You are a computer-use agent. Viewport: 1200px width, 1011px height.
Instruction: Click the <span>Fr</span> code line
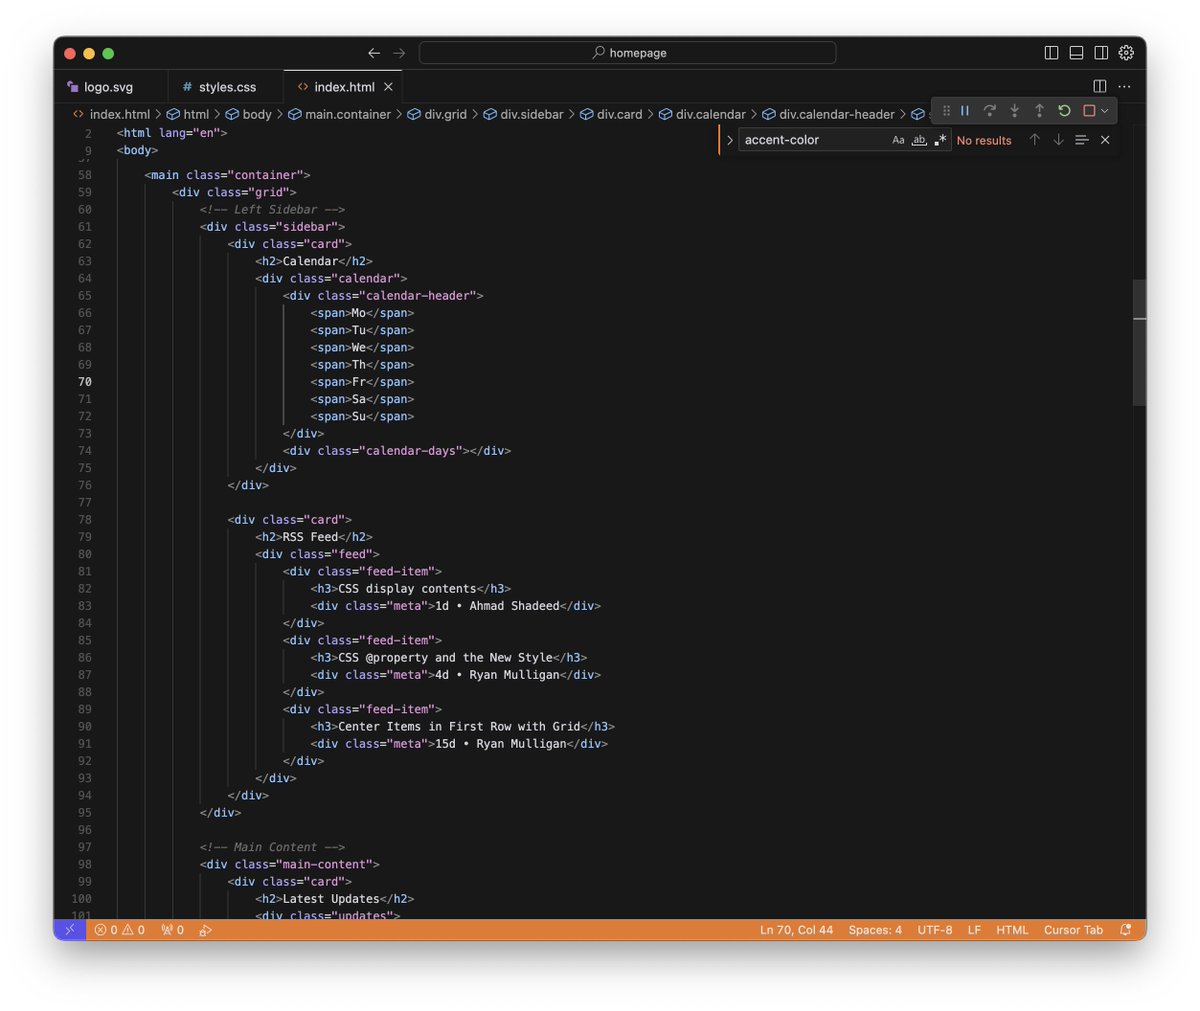(x=362, y=382)
